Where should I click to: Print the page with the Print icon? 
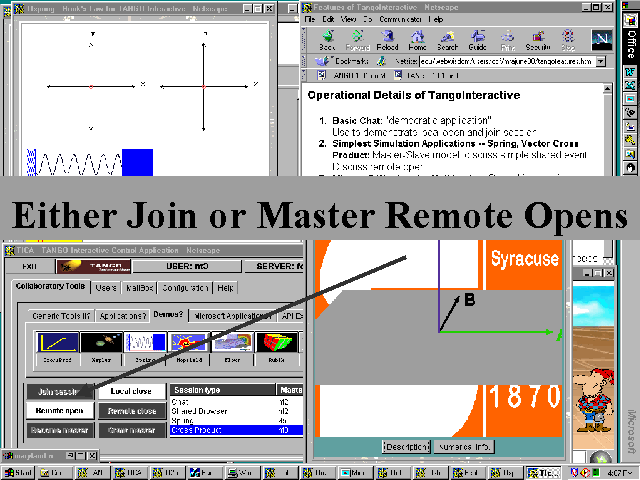click(508, 40)
